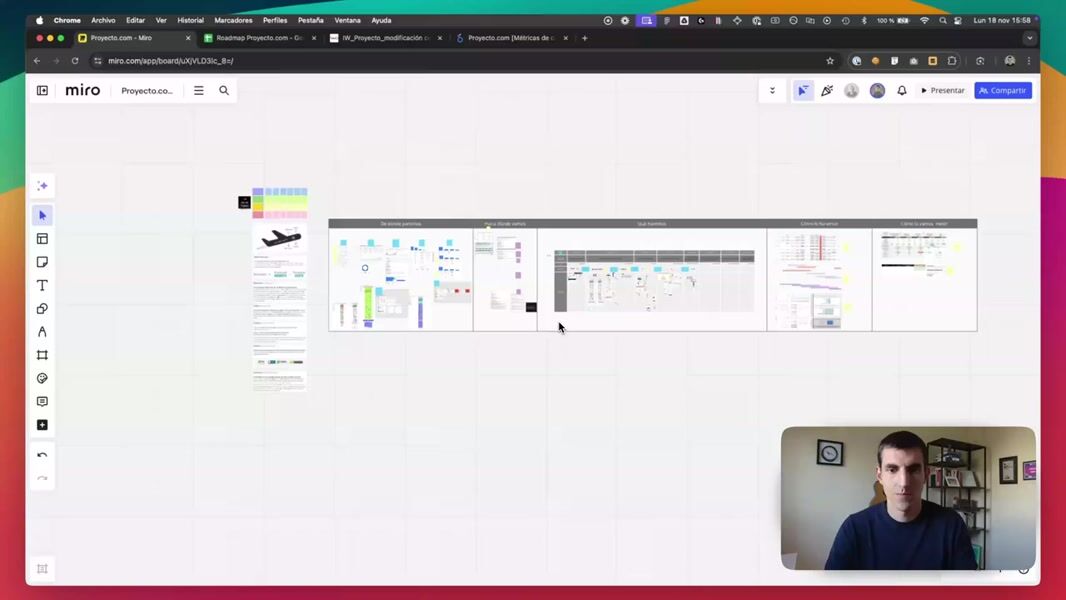Select the Text tool
Viewport: 1066px width, 600px height.
[x=42, y=285]
